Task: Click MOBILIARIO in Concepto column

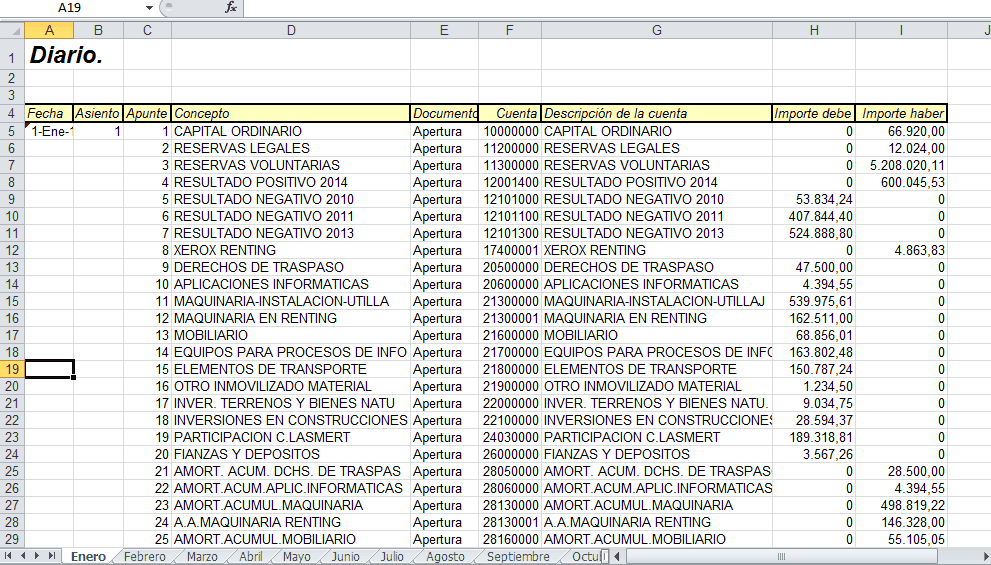Action: [x=291, y=335]
